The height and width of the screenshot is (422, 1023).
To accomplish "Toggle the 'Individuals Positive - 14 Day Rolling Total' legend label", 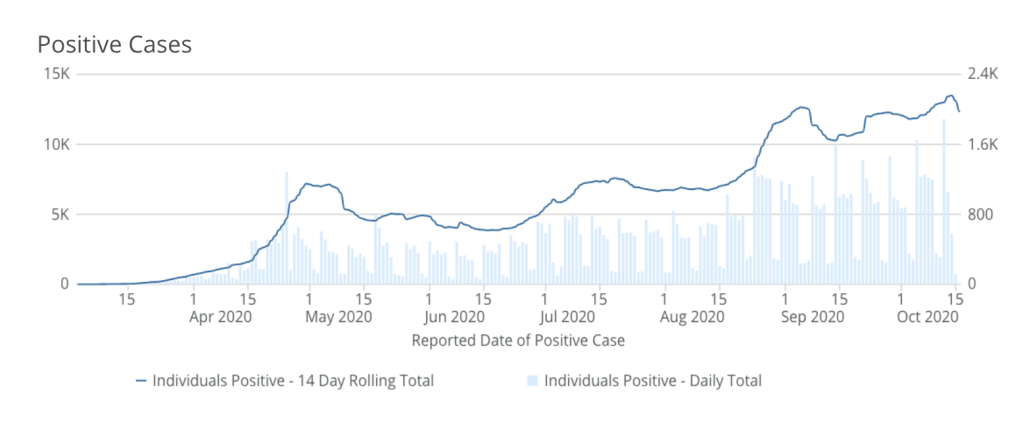I will click(x=293, y=381).
